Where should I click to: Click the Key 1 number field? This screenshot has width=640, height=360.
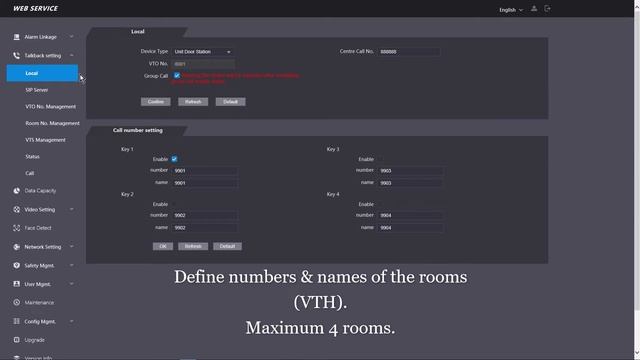205,171
